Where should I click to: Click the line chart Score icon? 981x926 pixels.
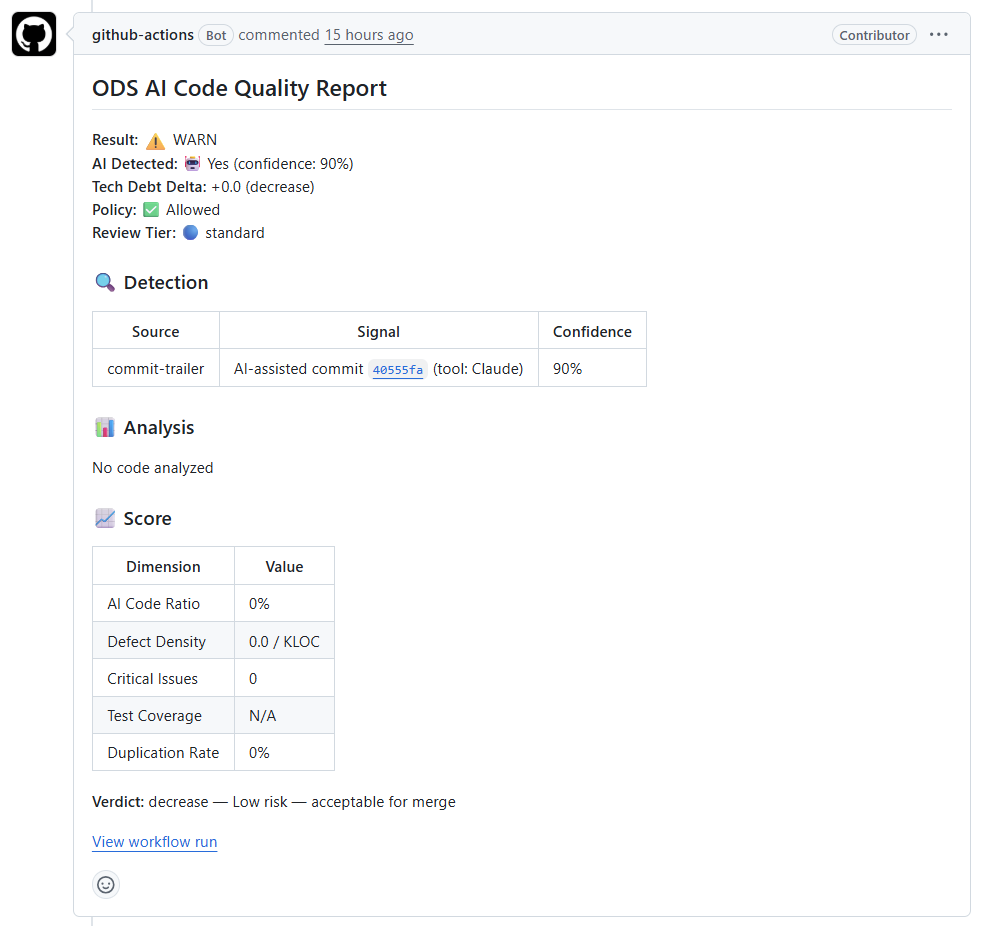pos(104,518)
